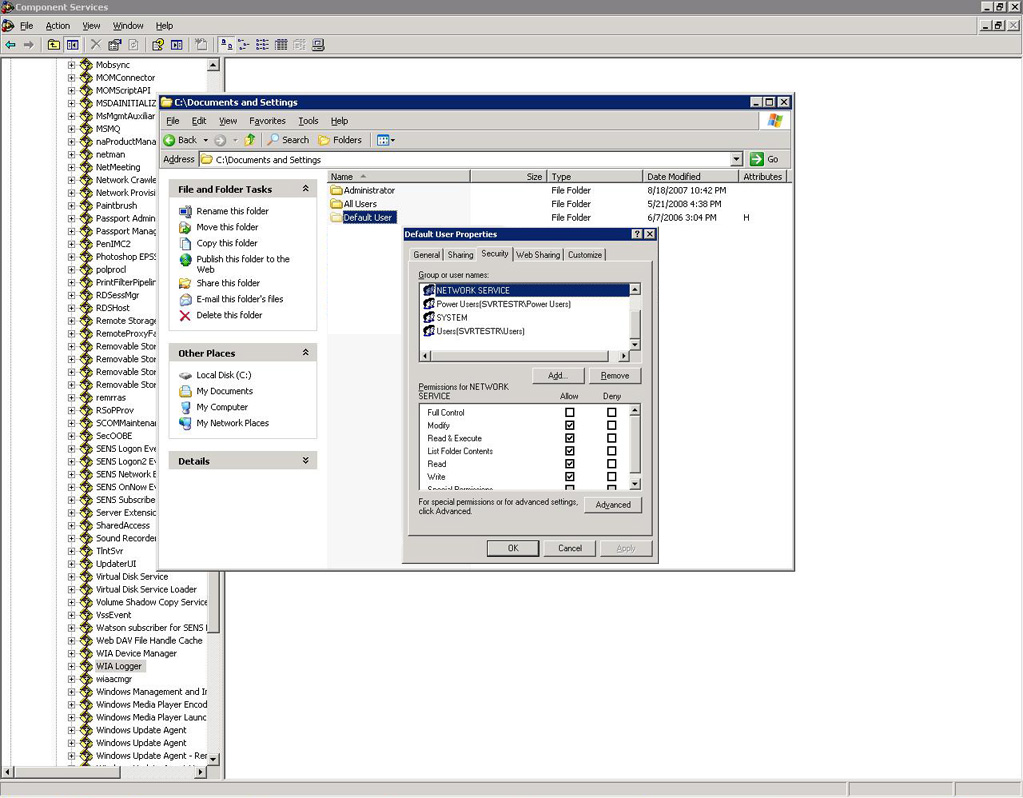Image resolution: width=1023 pixels, height=798 pixels.
Task: Uncheck Allow for Modify
Action: (x=570, y=425)
